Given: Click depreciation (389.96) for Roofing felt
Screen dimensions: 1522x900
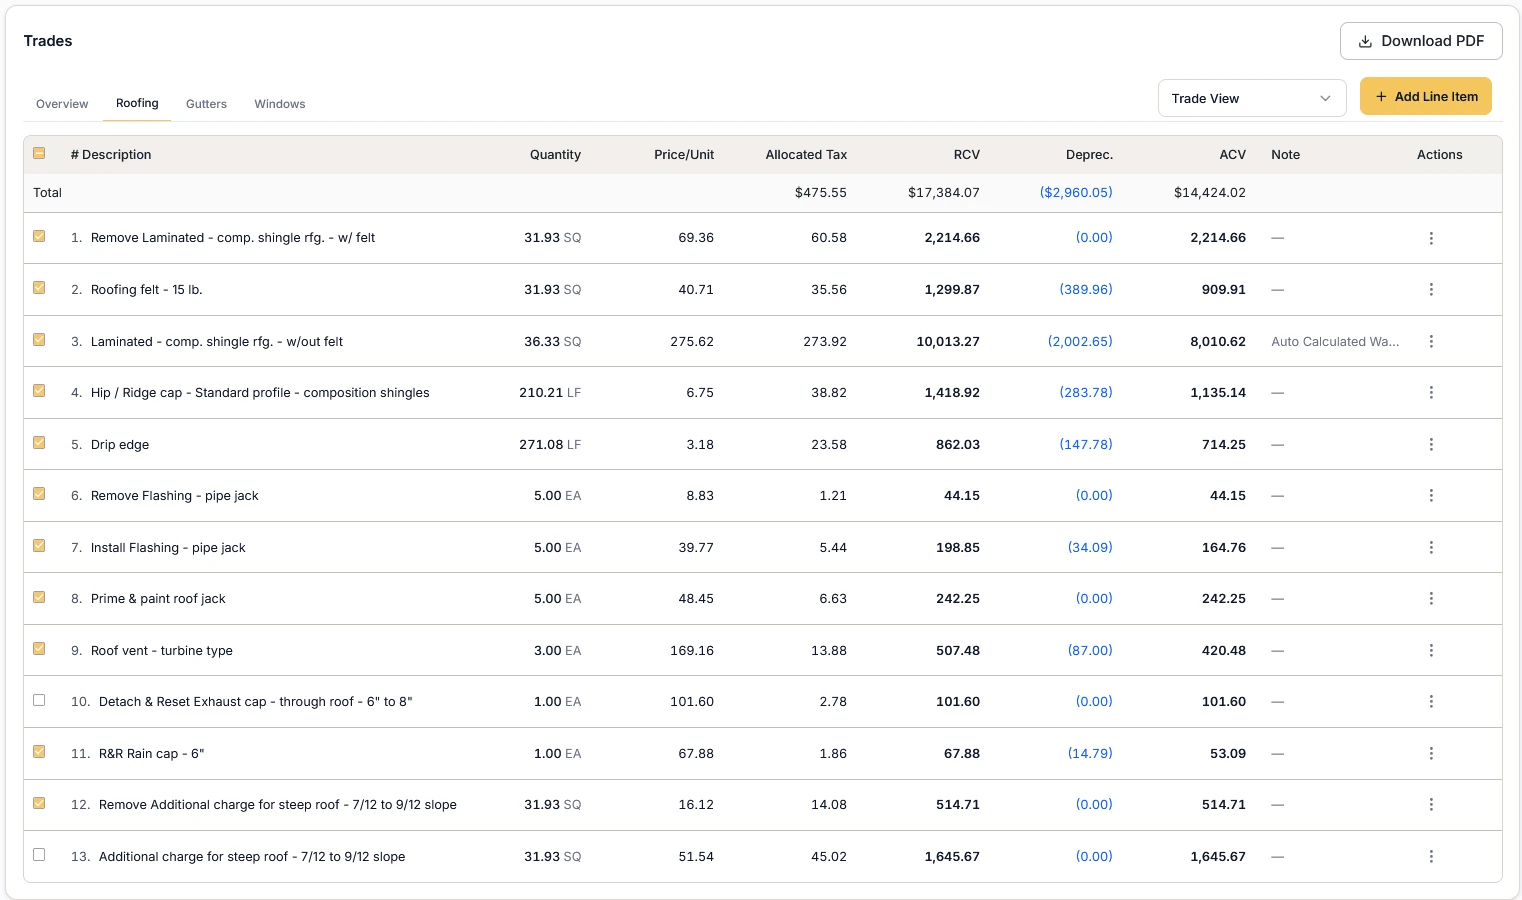Looking at the screenshot, I should tap(1086, 289).
